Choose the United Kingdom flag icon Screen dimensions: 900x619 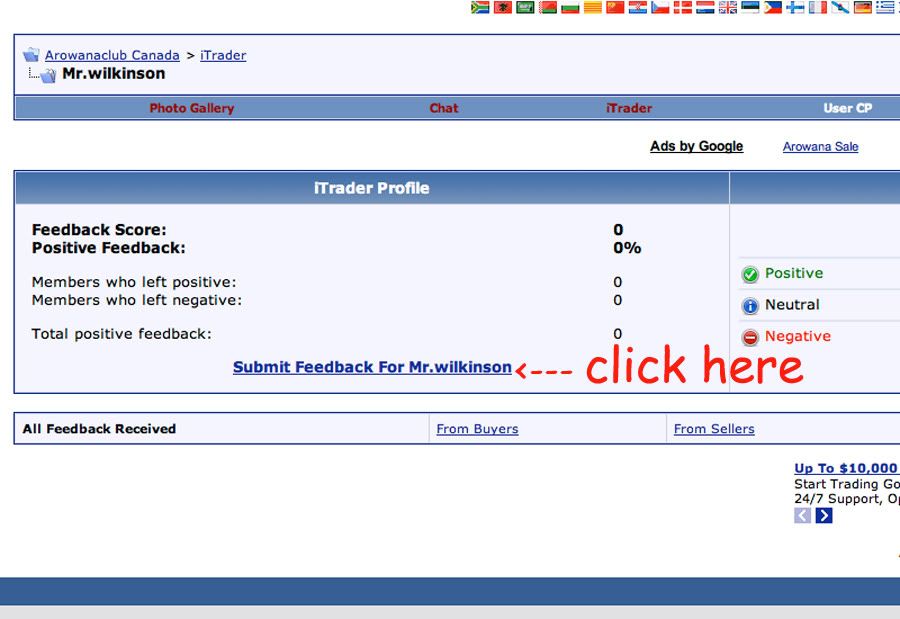(x=727, y=7)
